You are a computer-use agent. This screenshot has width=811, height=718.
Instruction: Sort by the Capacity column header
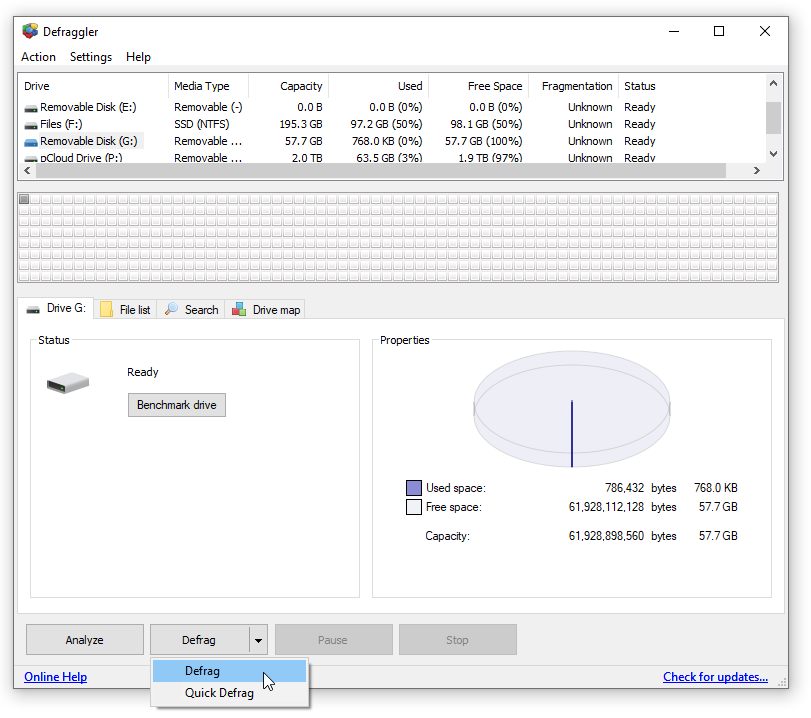pyautogui.click(x=288, y=86)
